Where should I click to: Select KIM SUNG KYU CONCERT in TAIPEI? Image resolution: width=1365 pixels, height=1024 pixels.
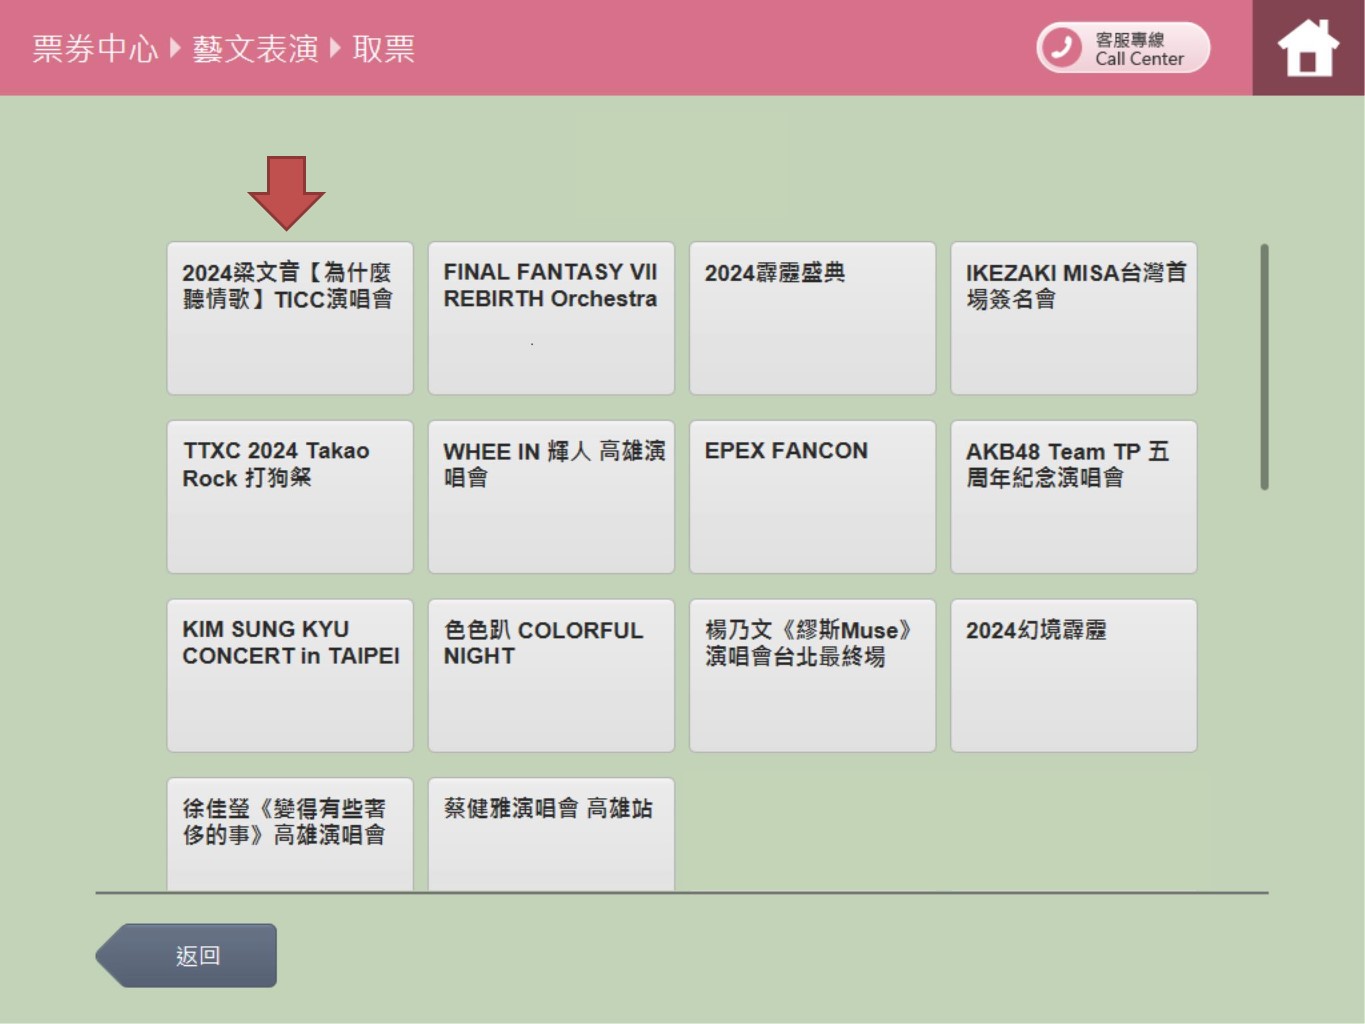[290, 675]
